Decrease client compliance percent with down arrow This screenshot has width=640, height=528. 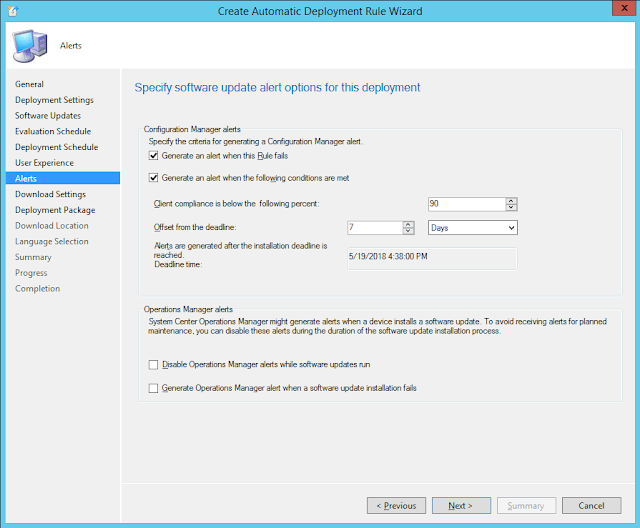(511, 208)
